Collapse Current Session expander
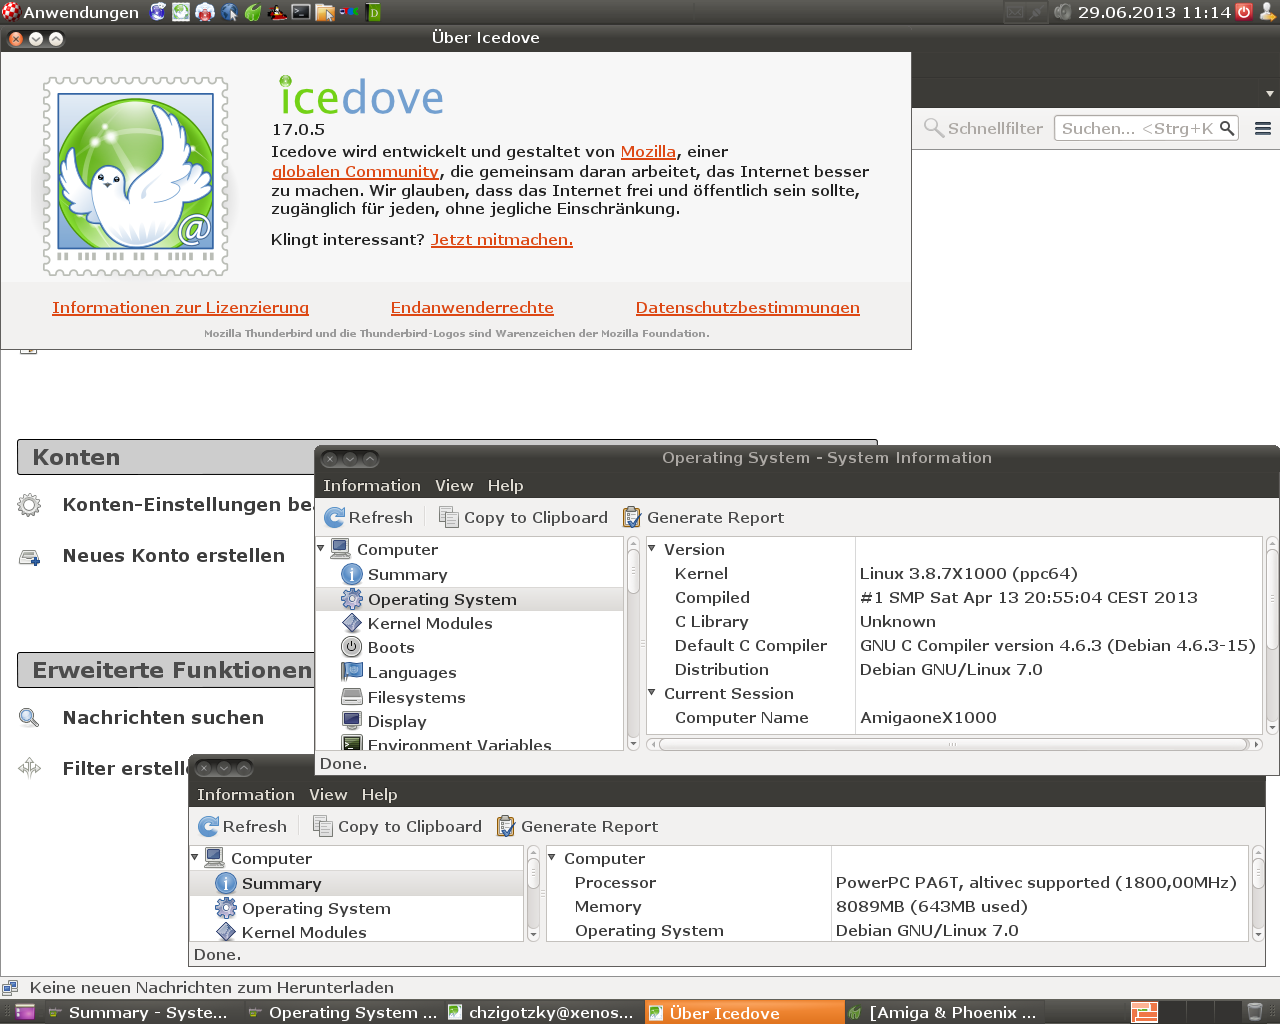 coord(652,693)
